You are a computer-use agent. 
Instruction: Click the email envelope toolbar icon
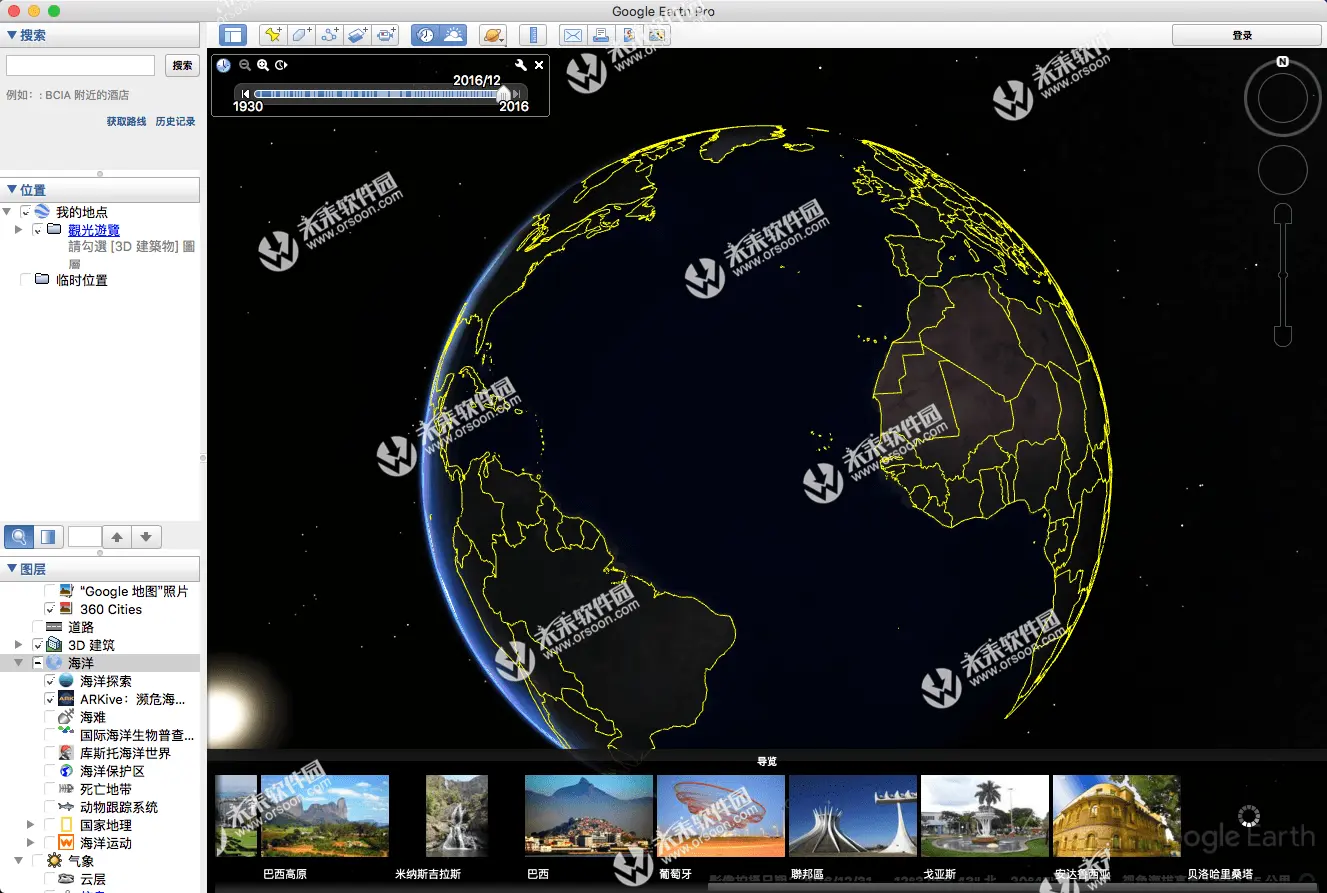click(573, 35)
